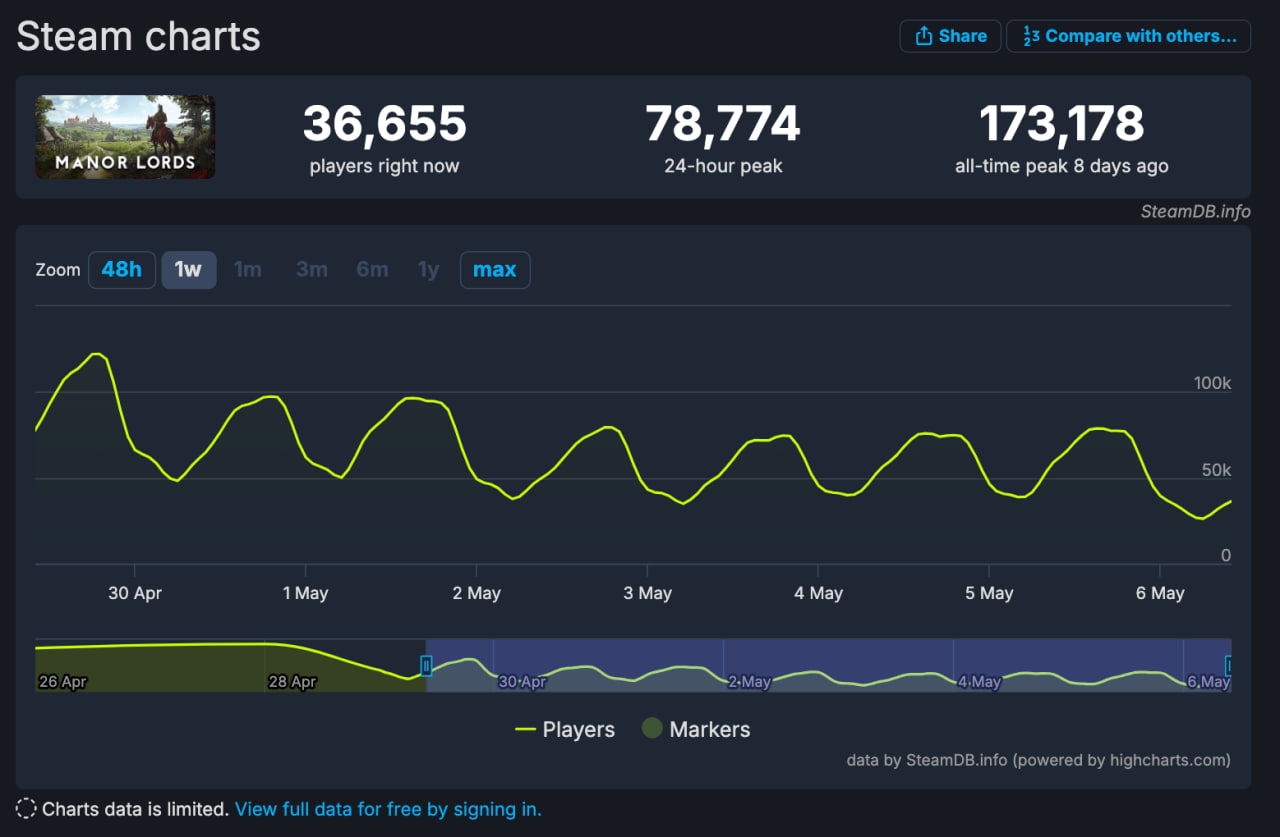The width and height of the screenshot is (1280, 837).
Task: Click the '50k' y-axis label
Action: tap(1217, 470)
